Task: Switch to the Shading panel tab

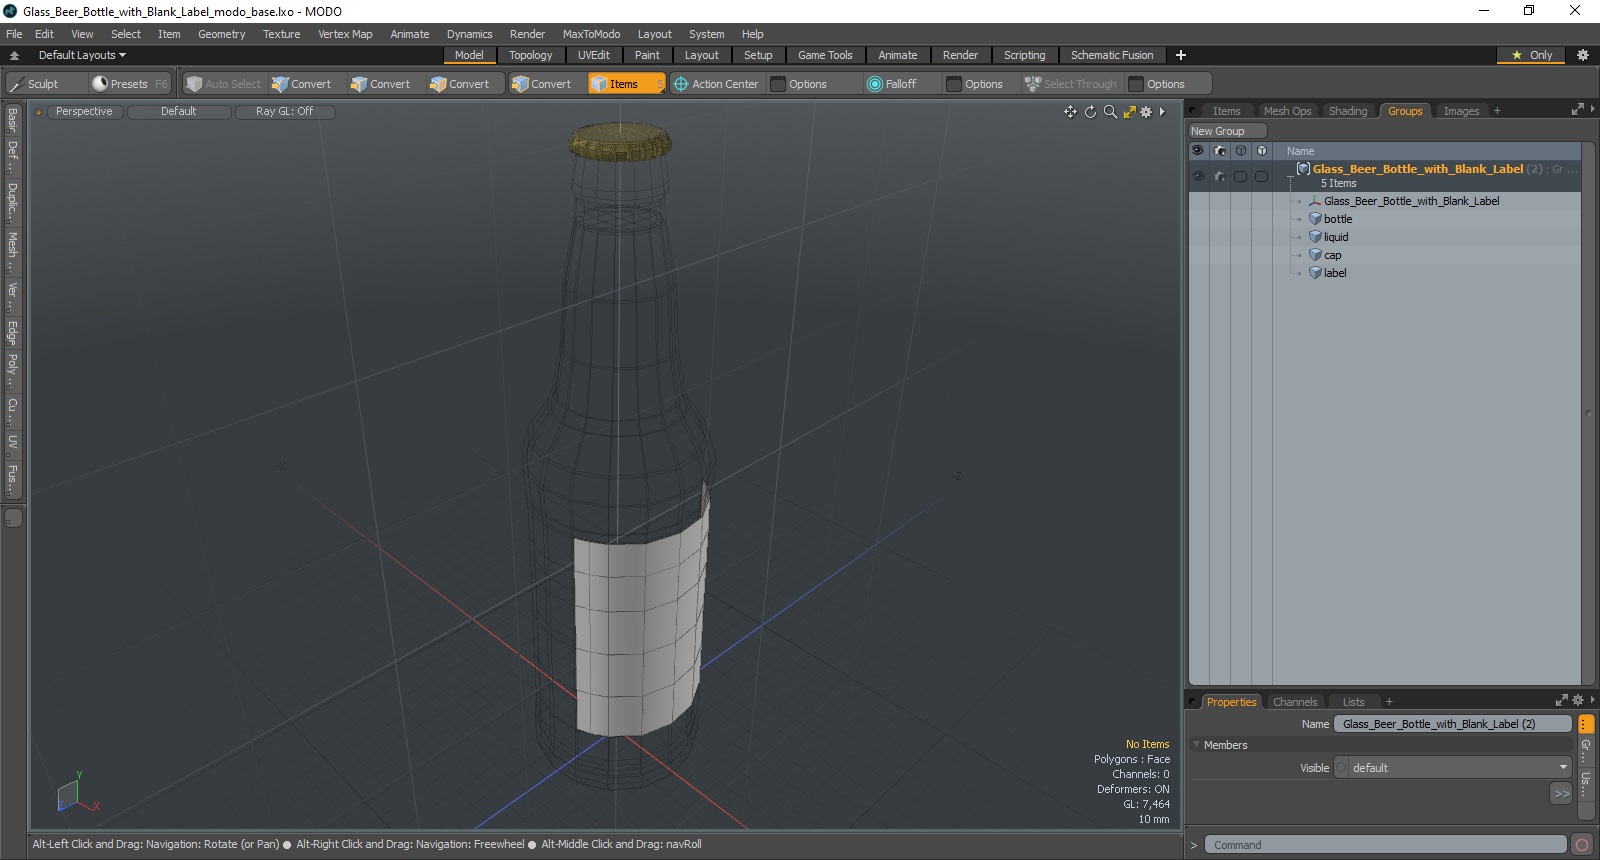Action: (1347, 111)
